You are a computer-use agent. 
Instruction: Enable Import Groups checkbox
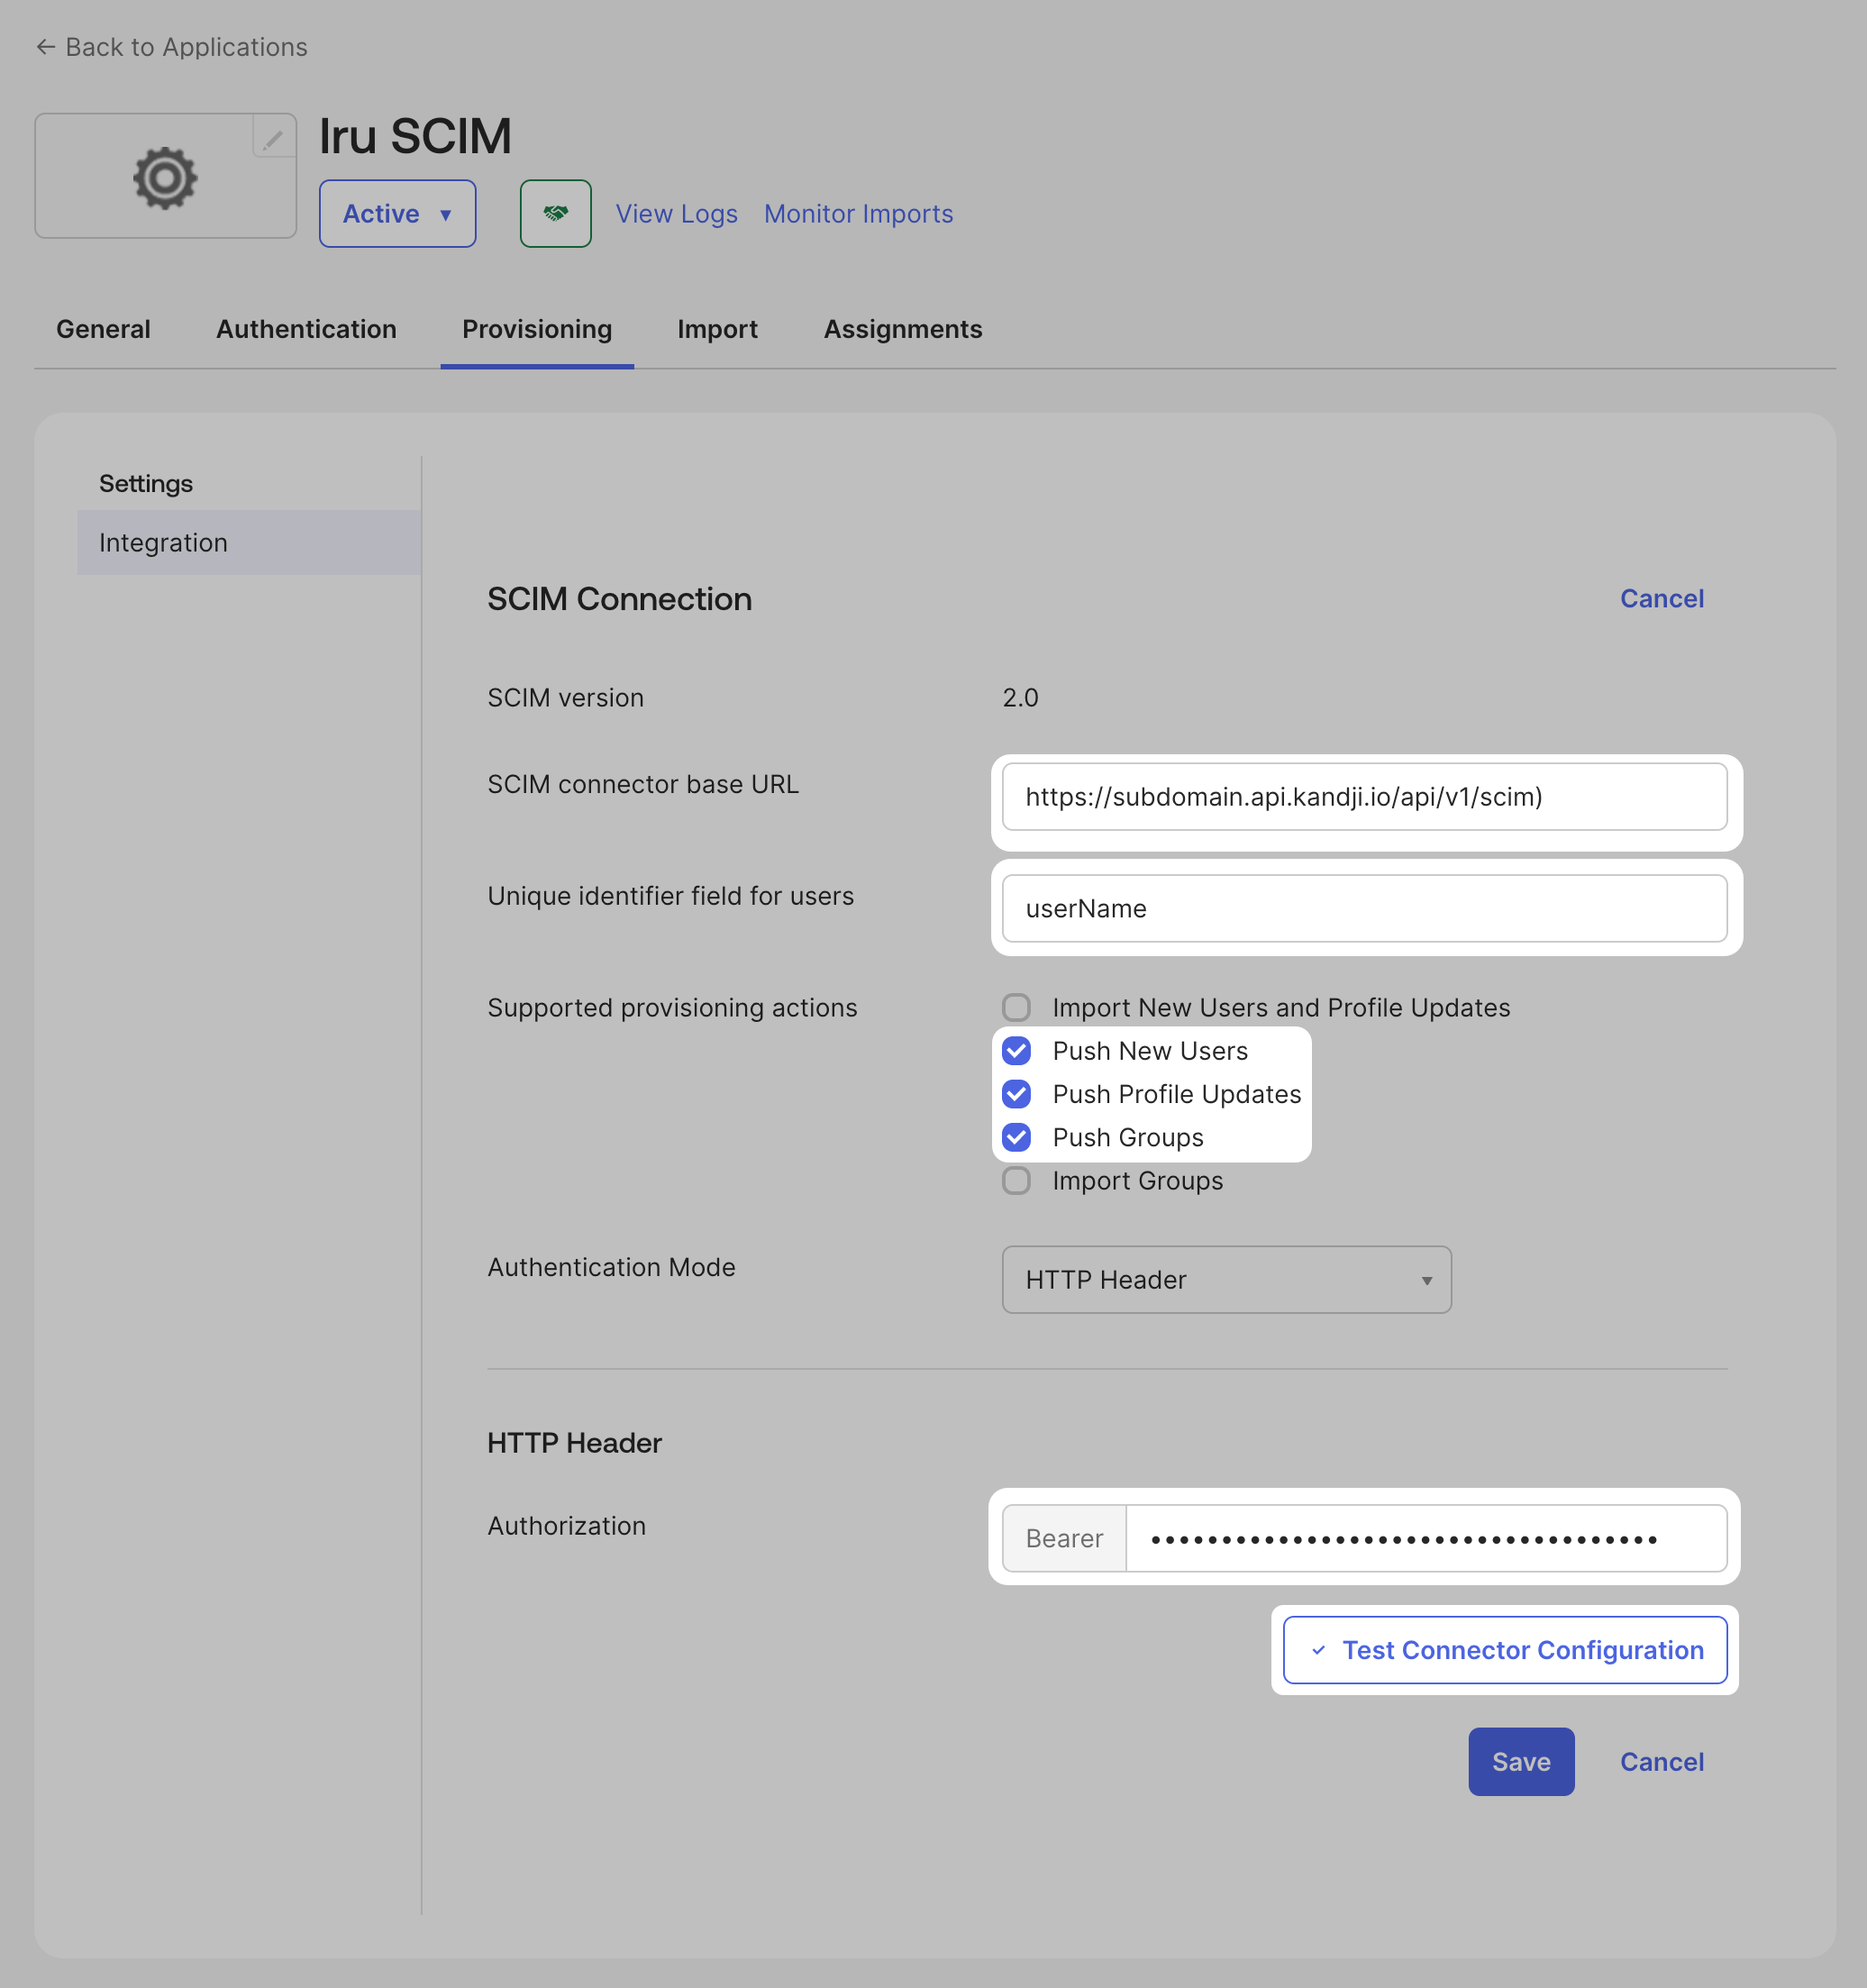pos(1016,1180)
